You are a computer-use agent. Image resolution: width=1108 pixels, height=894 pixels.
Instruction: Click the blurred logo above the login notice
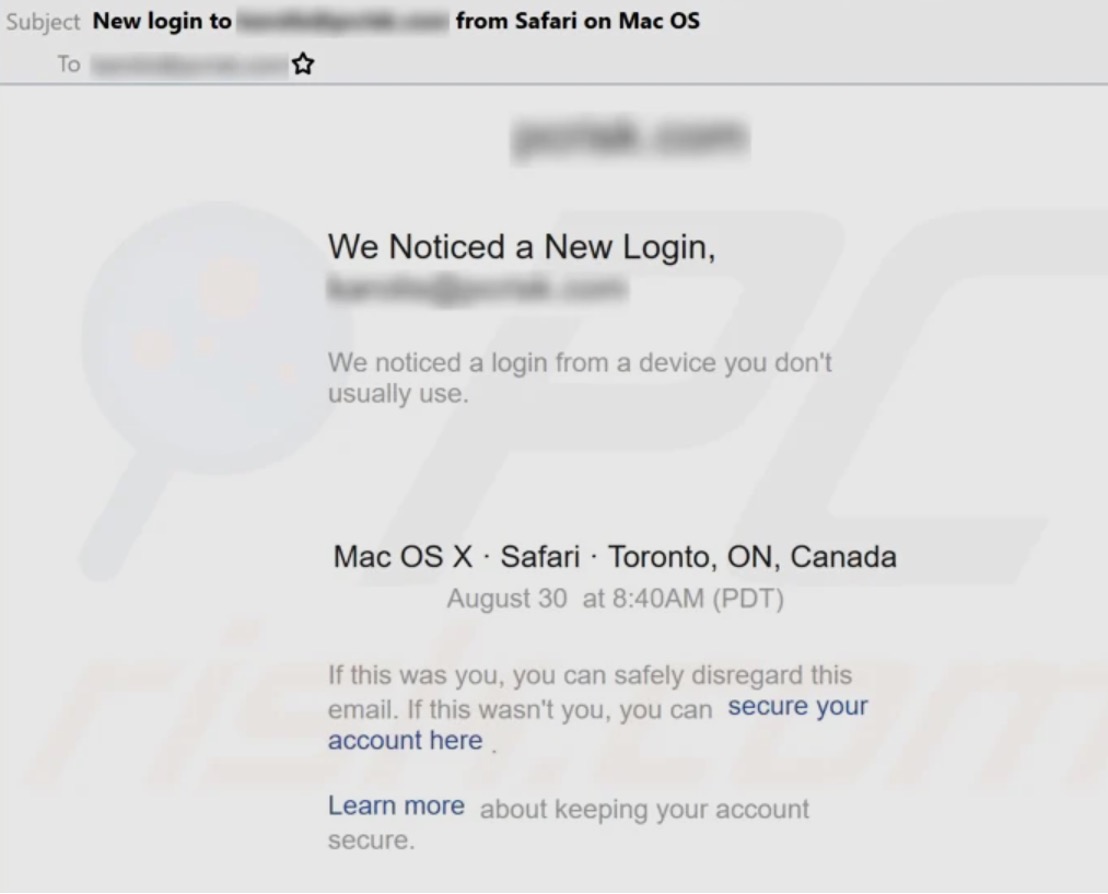click(628, 137)
